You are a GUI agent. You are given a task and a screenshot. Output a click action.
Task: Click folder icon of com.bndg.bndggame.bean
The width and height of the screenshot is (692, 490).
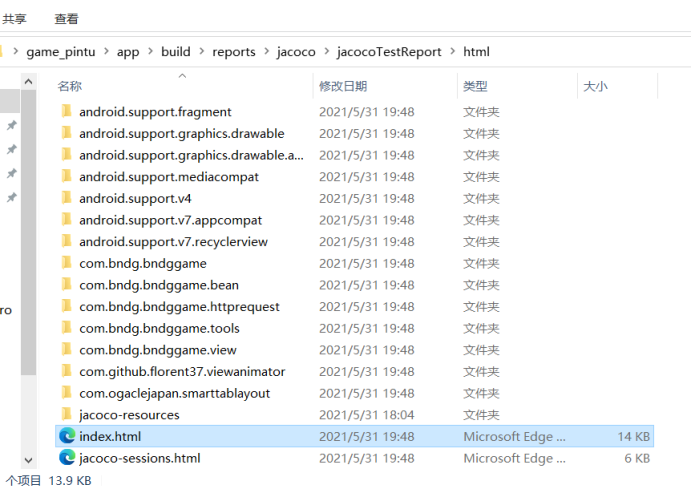(67, 284)
